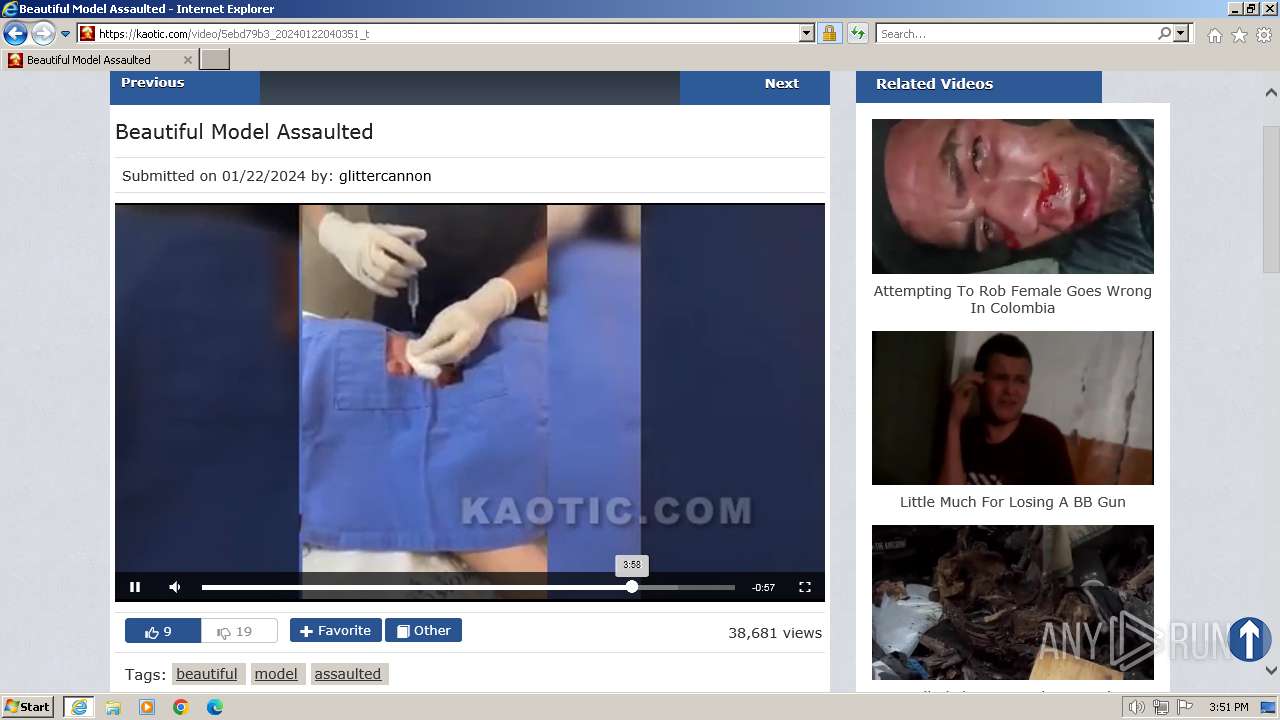Pause the video playback
The width and height of the screenshot is (1280, 720).
(135, 587)
